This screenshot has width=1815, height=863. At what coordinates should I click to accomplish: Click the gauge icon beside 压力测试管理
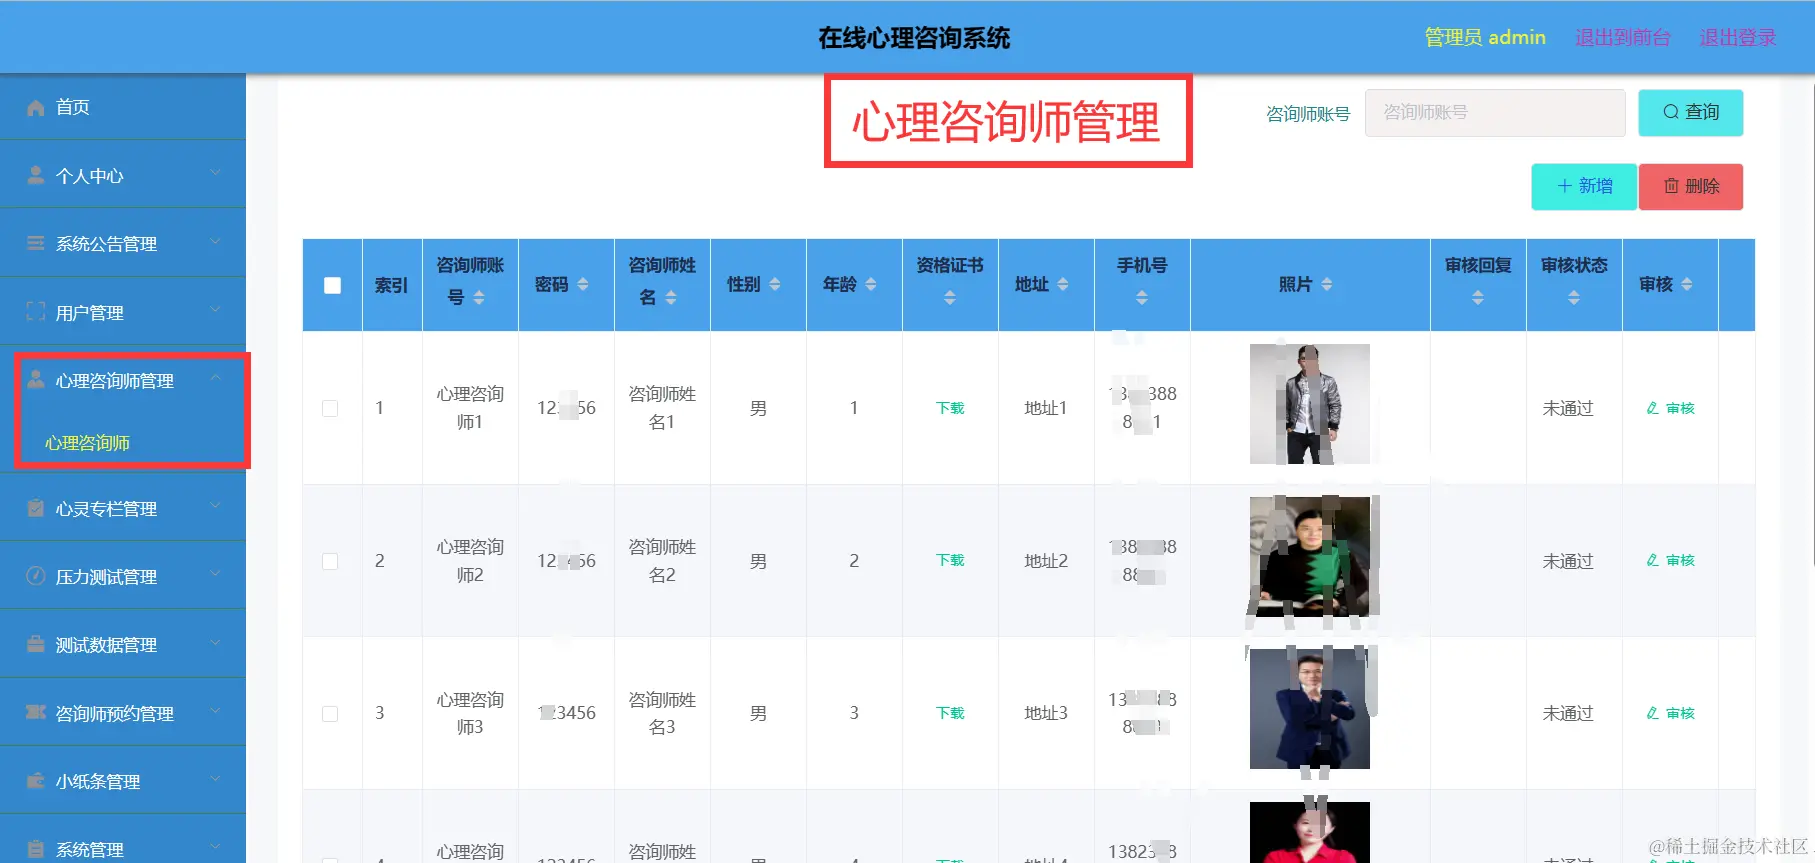(36, 576)
